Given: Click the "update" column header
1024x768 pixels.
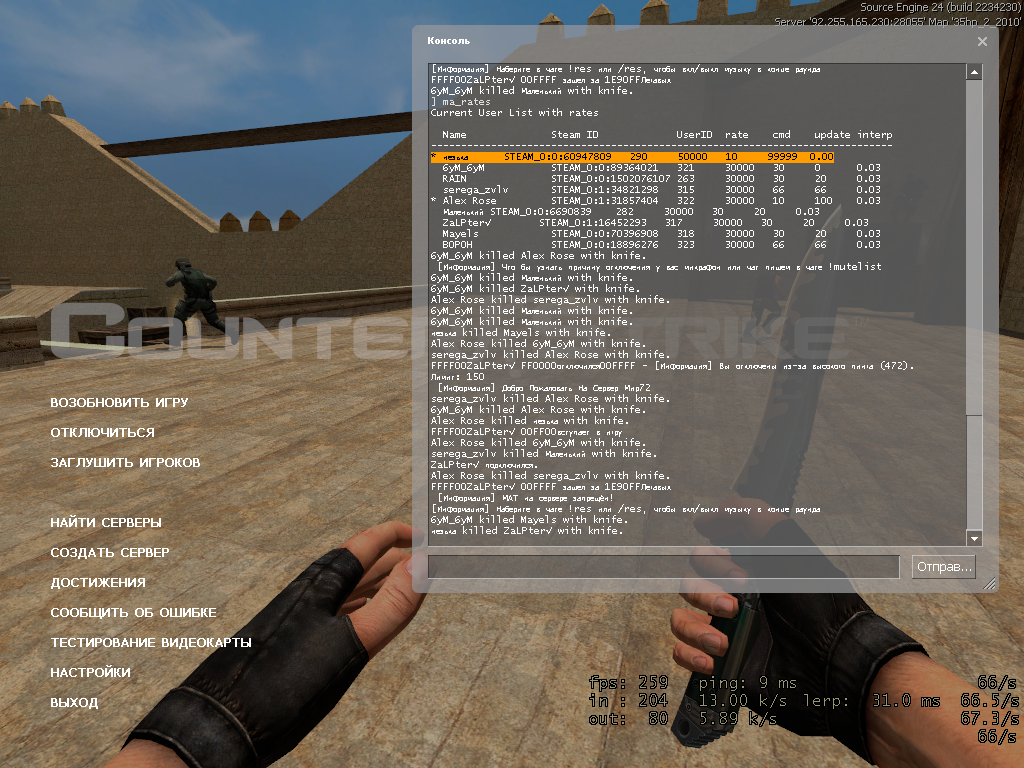Looking at the screenshot, I should tap(832, 135).
